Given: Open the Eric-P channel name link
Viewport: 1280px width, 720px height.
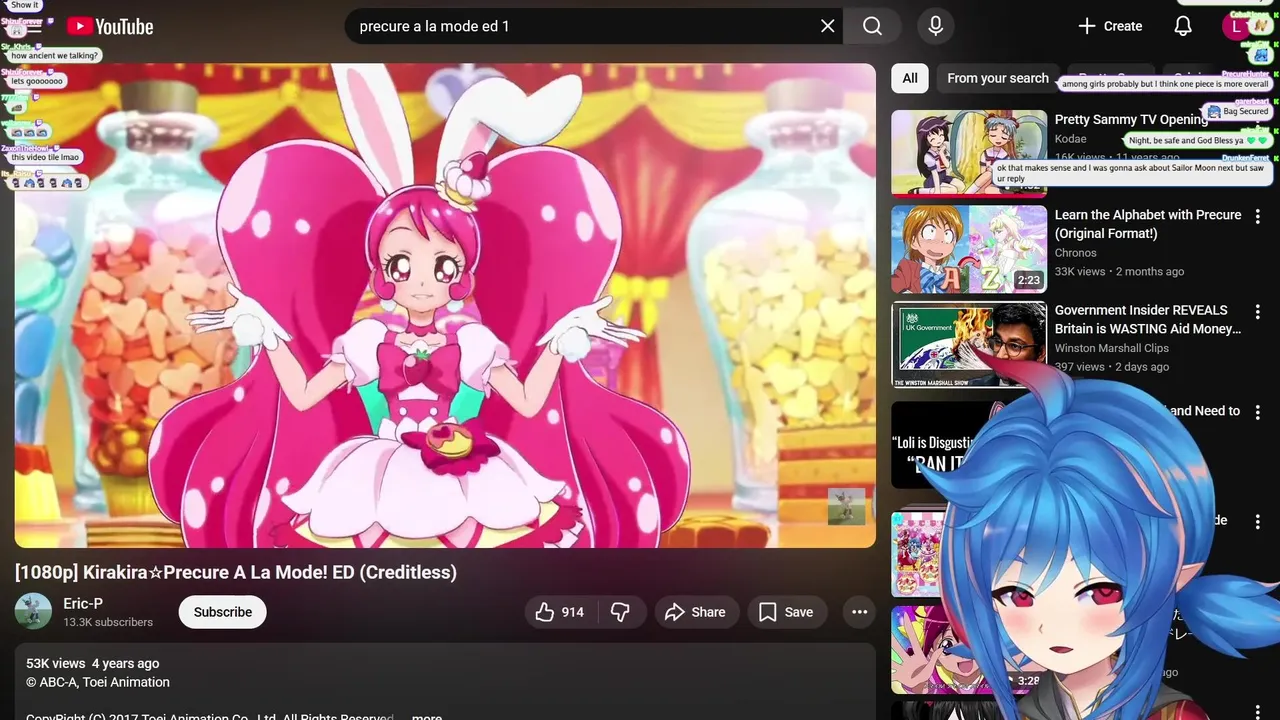Looking at the screenshot, I should [x=83, y=604].
